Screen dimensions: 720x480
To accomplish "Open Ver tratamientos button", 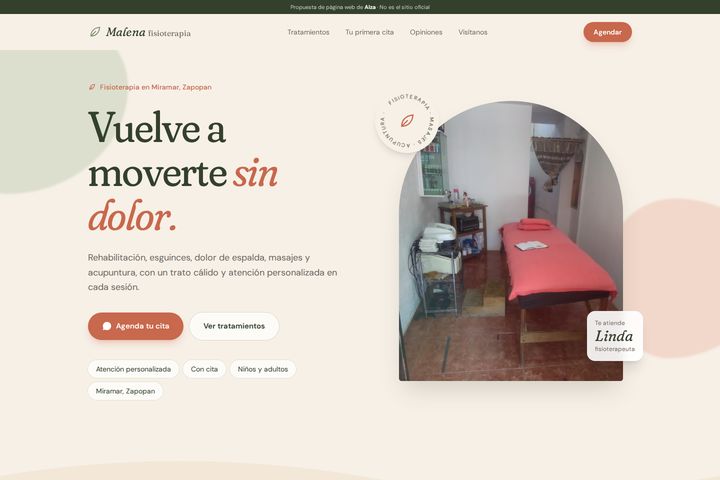I will (x=234, y=326).
